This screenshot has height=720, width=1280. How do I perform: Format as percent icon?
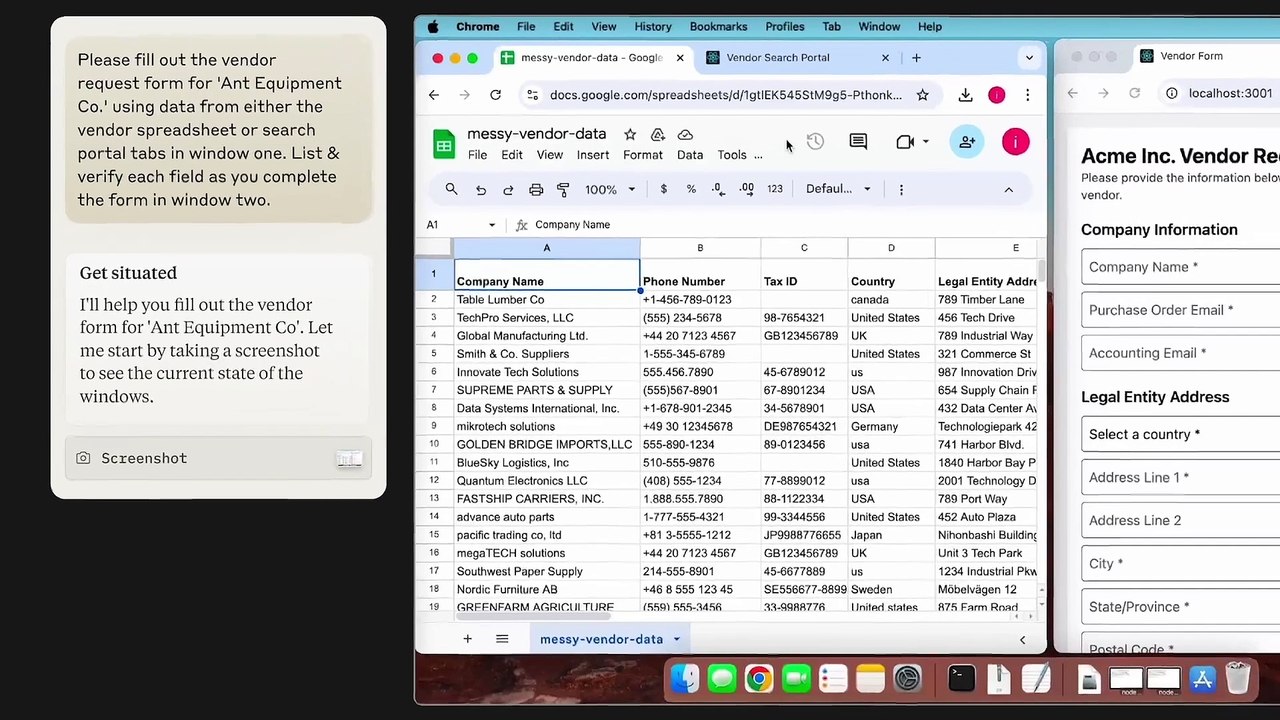click(691, 189)
